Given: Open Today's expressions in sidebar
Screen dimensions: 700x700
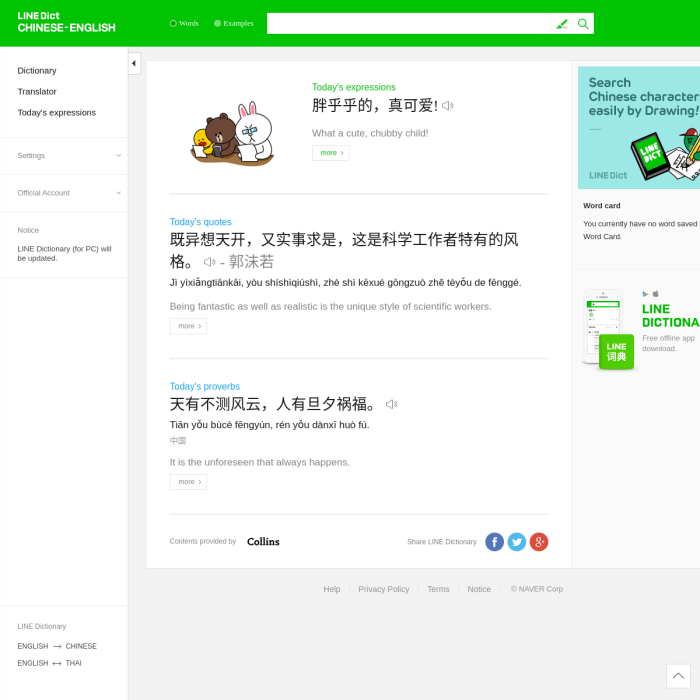Looking at the screenshot, I should tap(57, 113).
